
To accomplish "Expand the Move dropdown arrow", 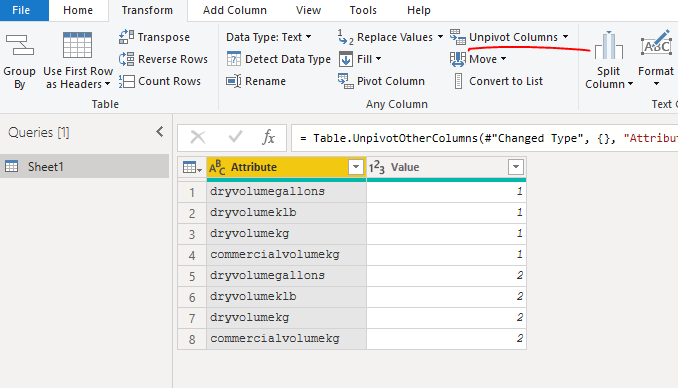I will click(503, 59).
